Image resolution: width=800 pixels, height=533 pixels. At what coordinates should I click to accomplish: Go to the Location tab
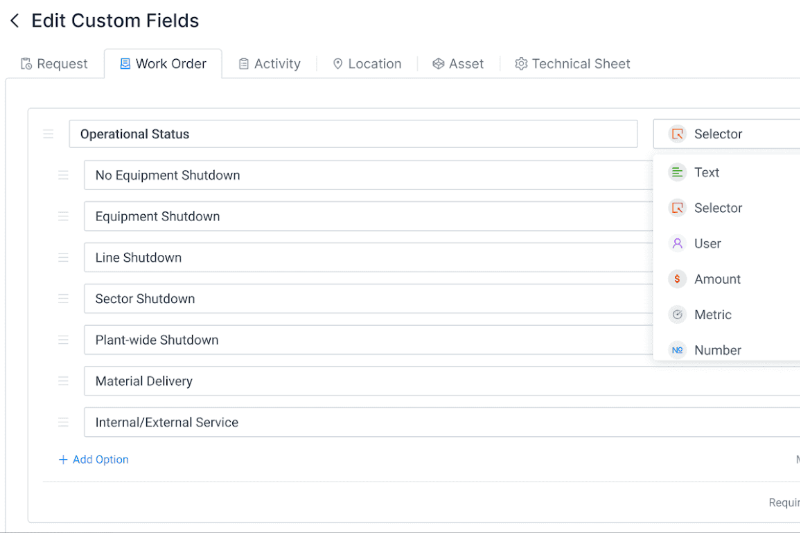[x=366, y=64]
